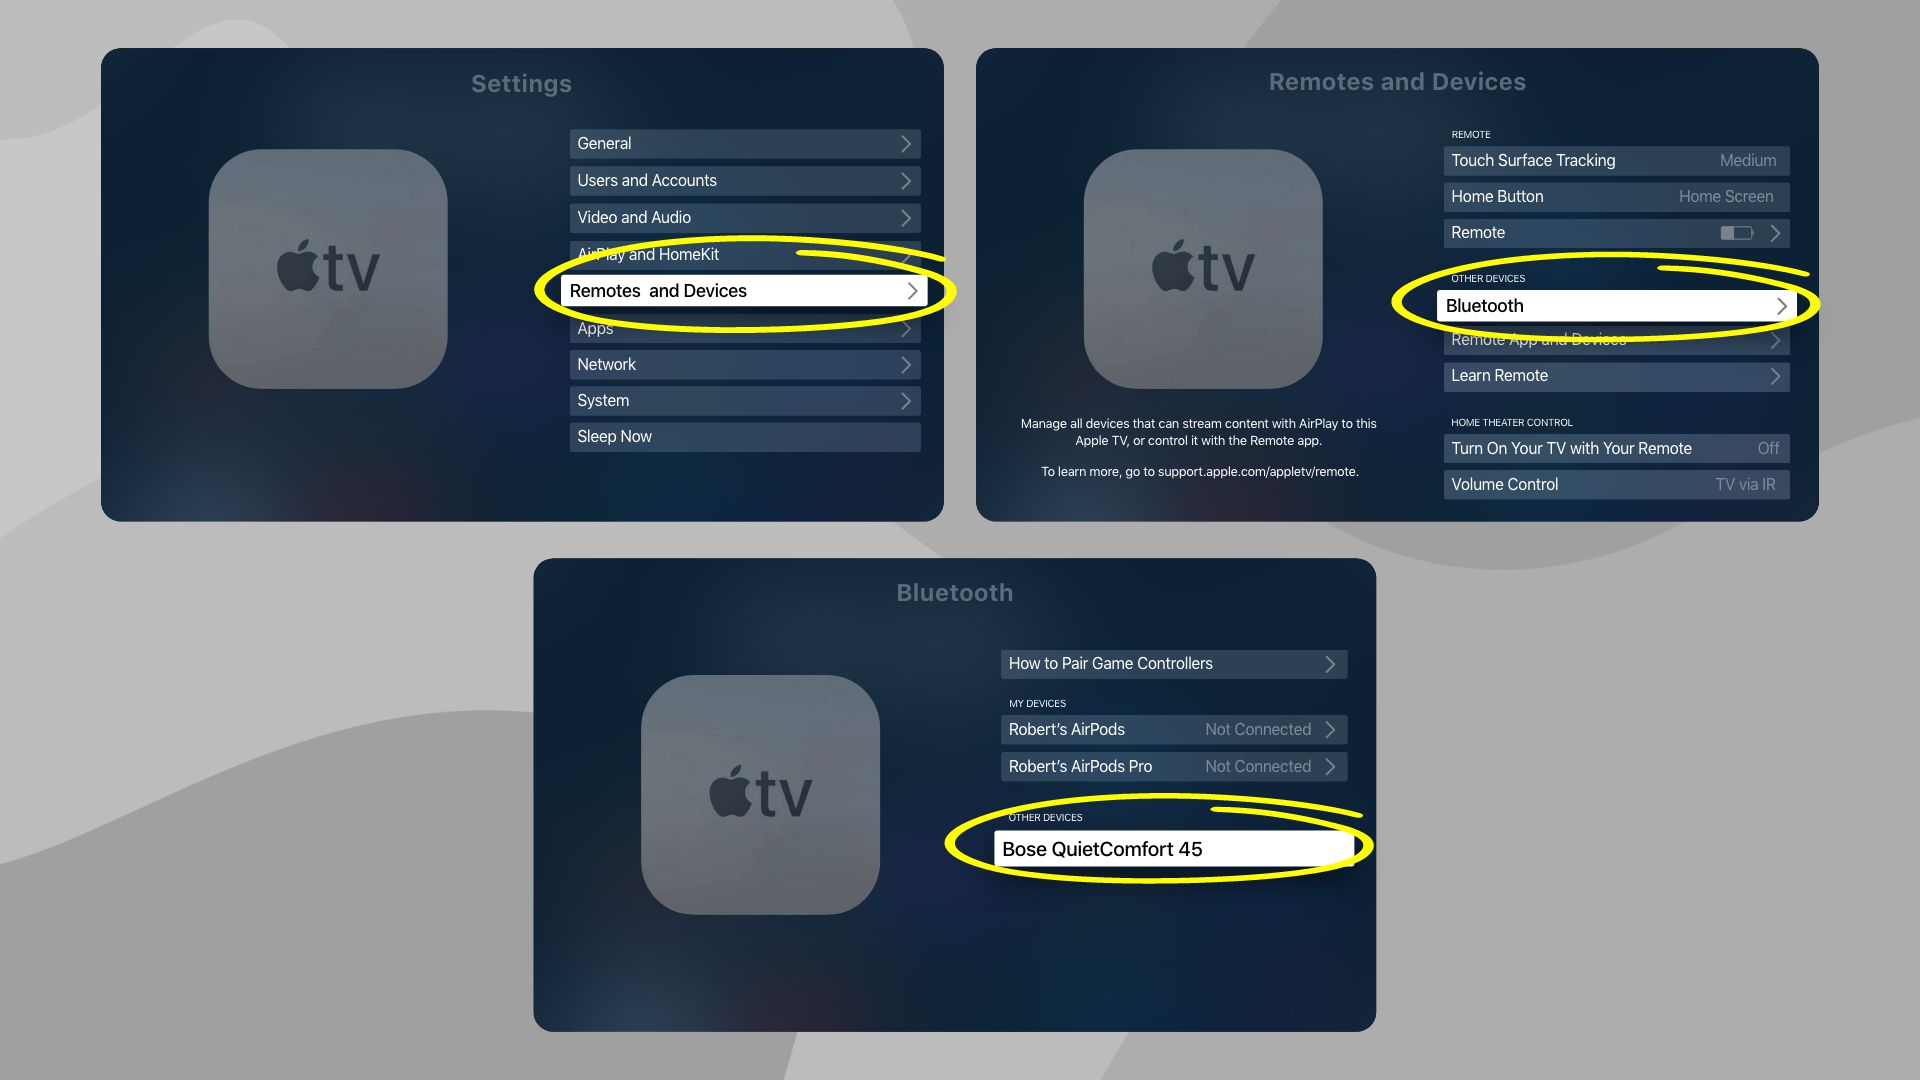Open the General settings panel

click(744, 142)
